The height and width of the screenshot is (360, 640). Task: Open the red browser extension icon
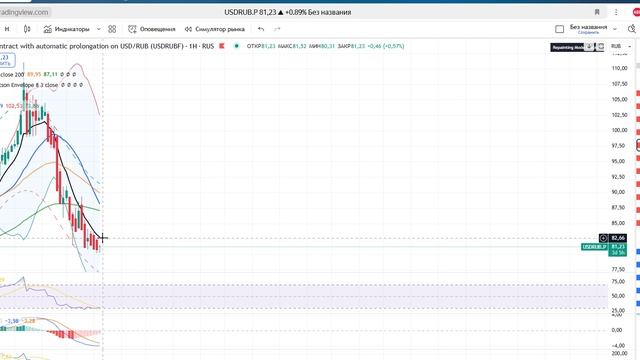[x=636, y=12]
